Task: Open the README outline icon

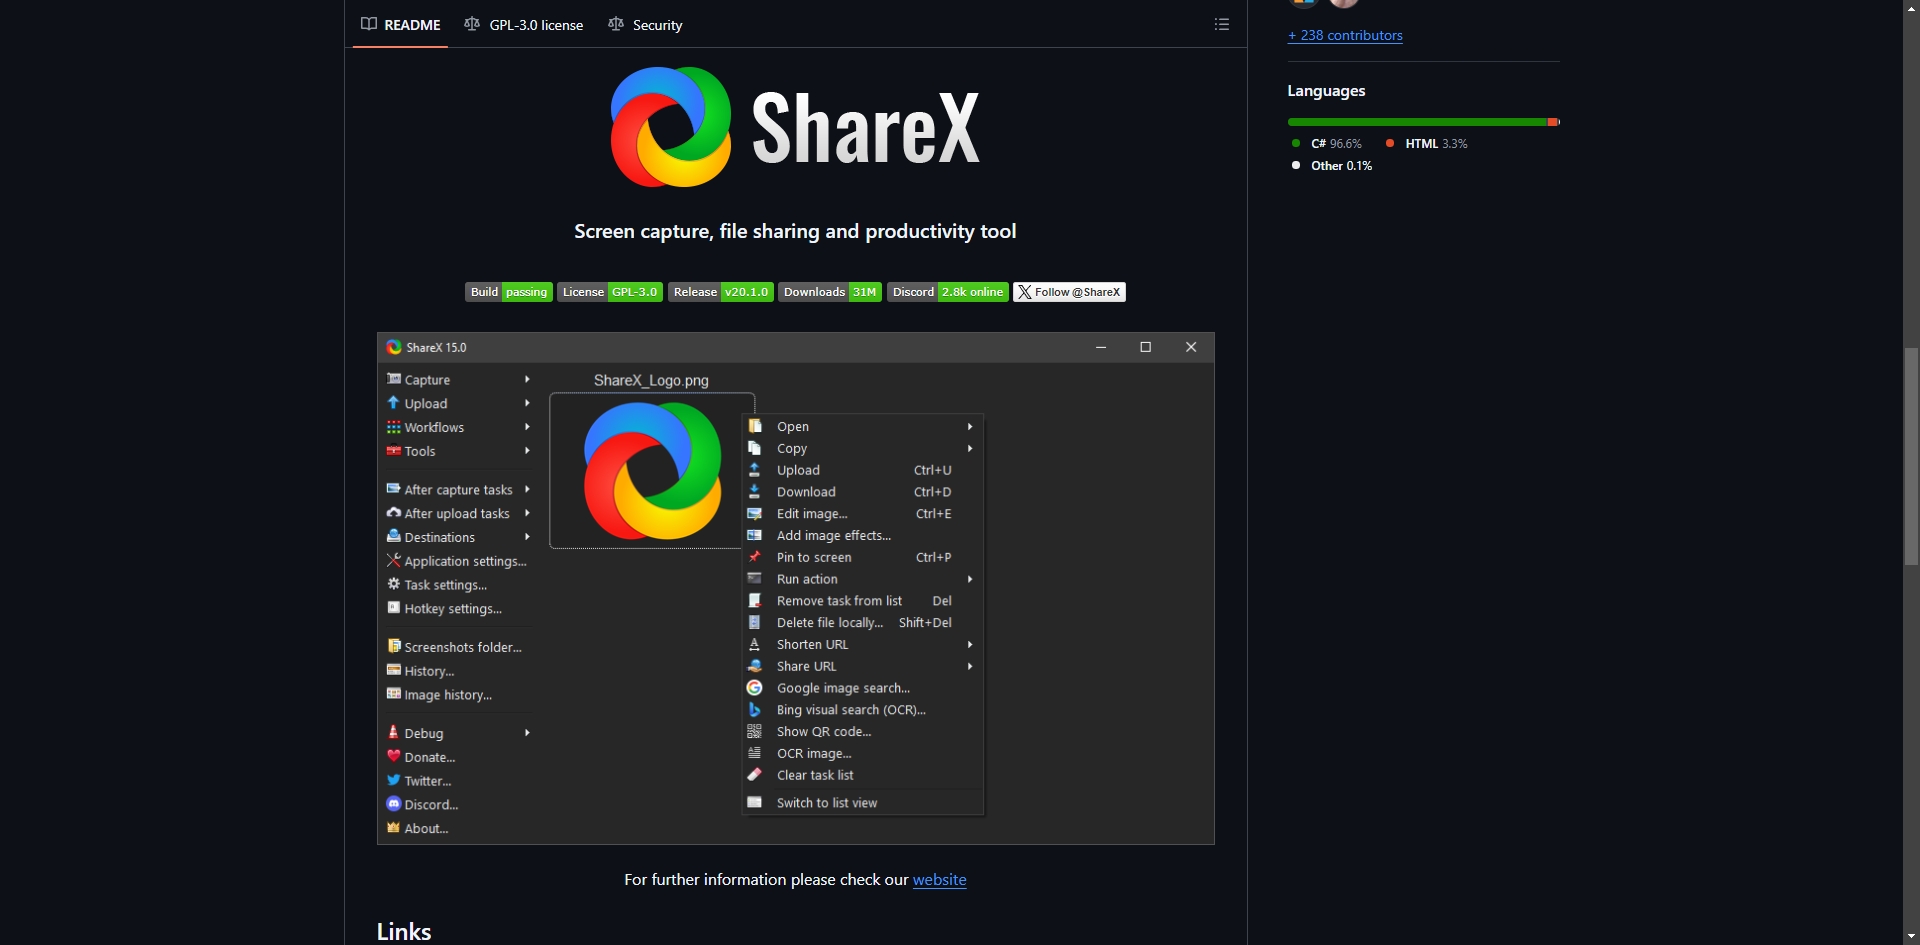Action: click(x=1221, y=24)
